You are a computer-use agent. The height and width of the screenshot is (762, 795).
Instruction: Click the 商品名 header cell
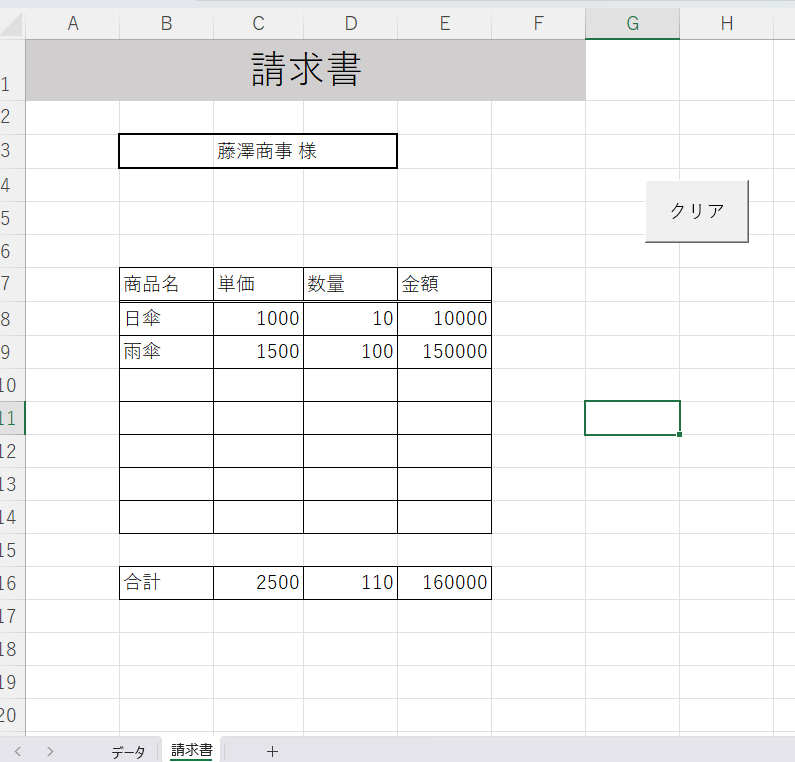tap(166, 284)
